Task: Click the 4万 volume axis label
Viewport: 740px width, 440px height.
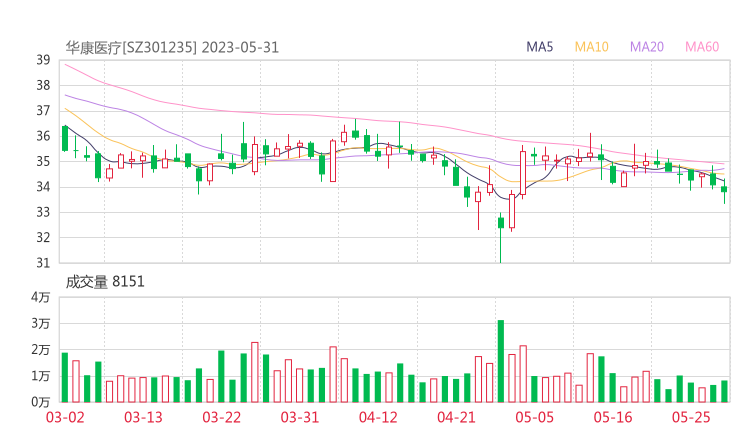Action: point(41,297)
